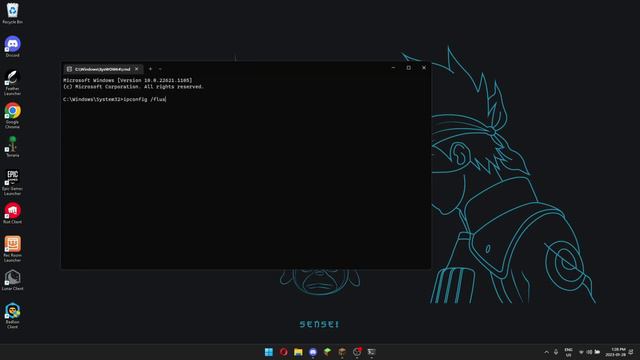Select the Lunar Client desktop shortcut
Screen dimensions: 640x360
12,280
